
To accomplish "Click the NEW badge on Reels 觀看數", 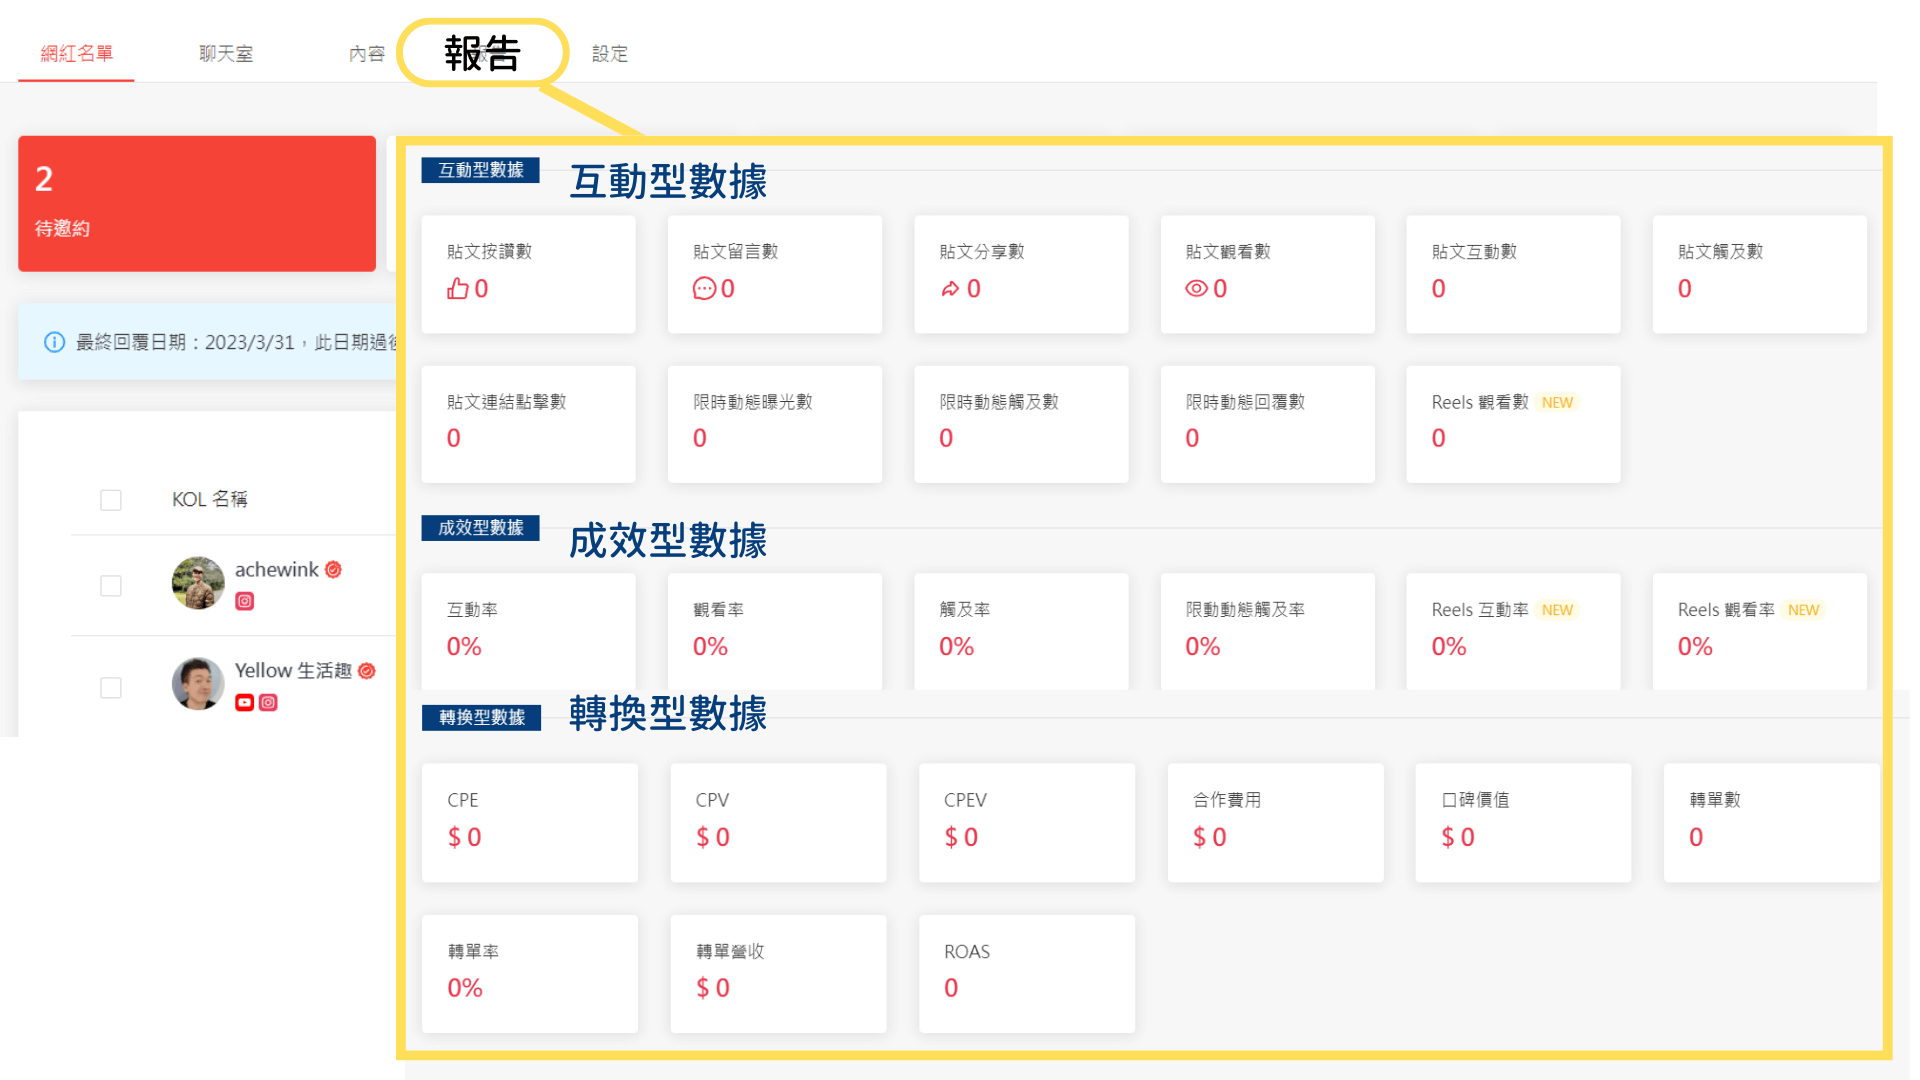I will point(1557,403).
